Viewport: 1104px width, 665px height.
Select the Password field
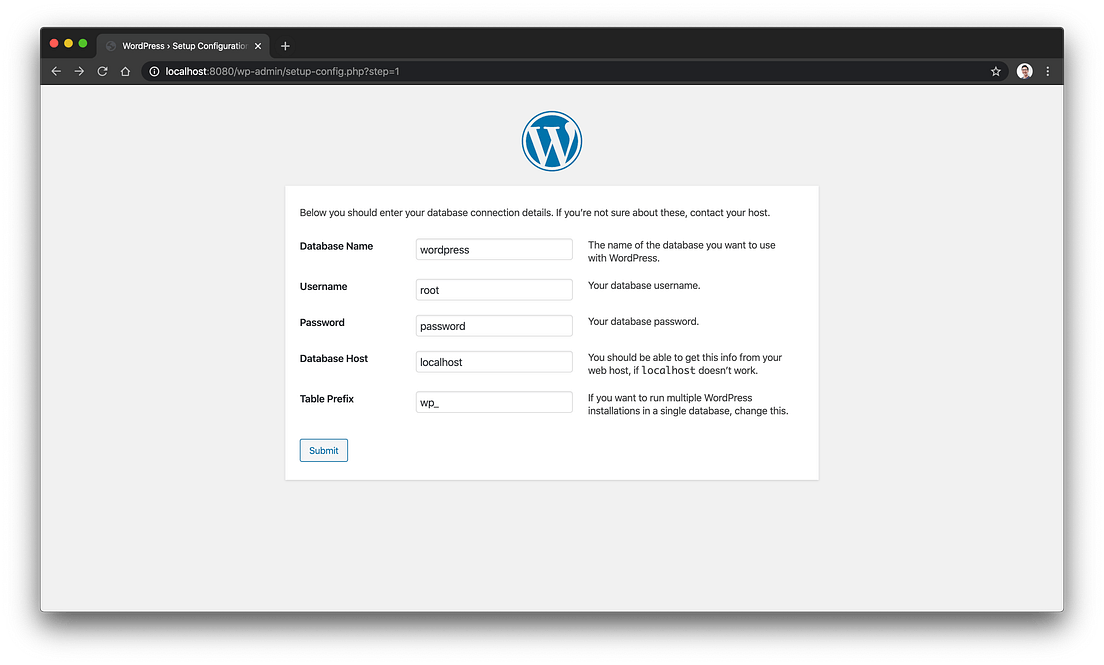point(493,325)
